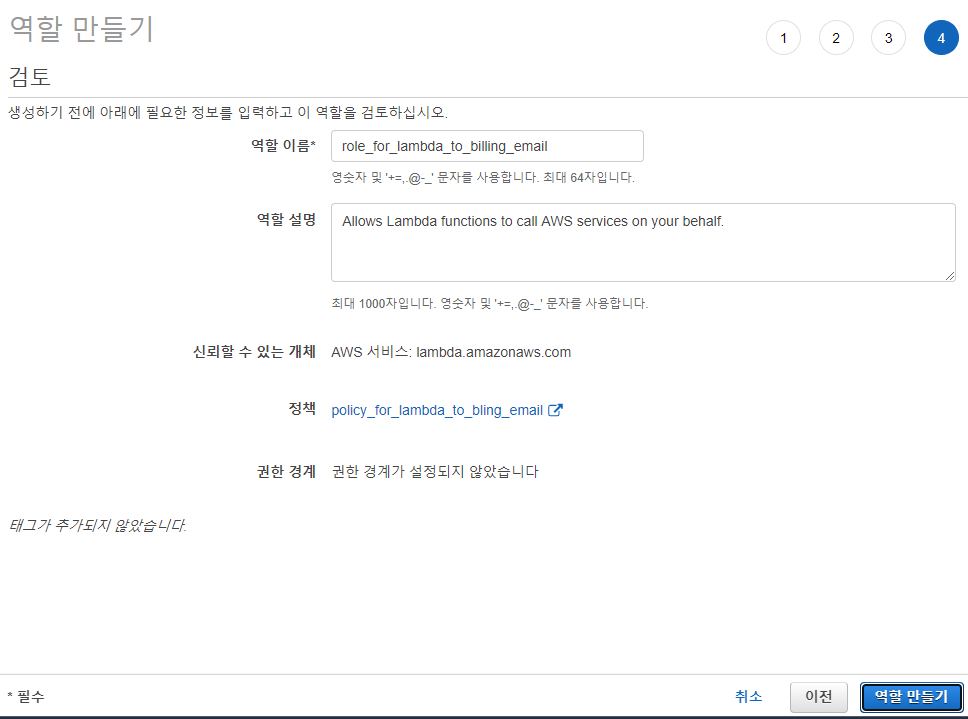Open the policy_for_lambda_to_bling_email policy link
The height and width of the screenshot is (719, 968).
pyautogui.click(x=437, y=410)
